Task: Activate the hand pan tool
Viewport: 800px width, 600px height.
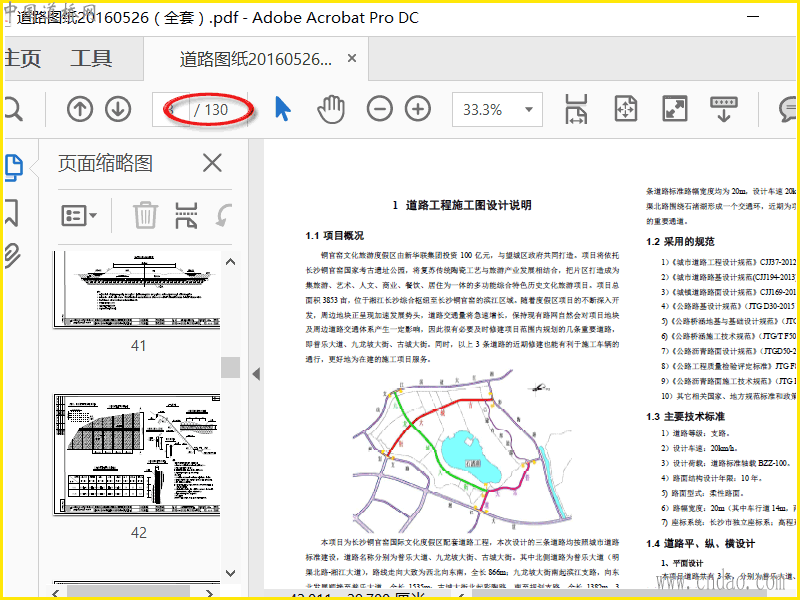Action: pyautogui.click(x=331, y=109)
